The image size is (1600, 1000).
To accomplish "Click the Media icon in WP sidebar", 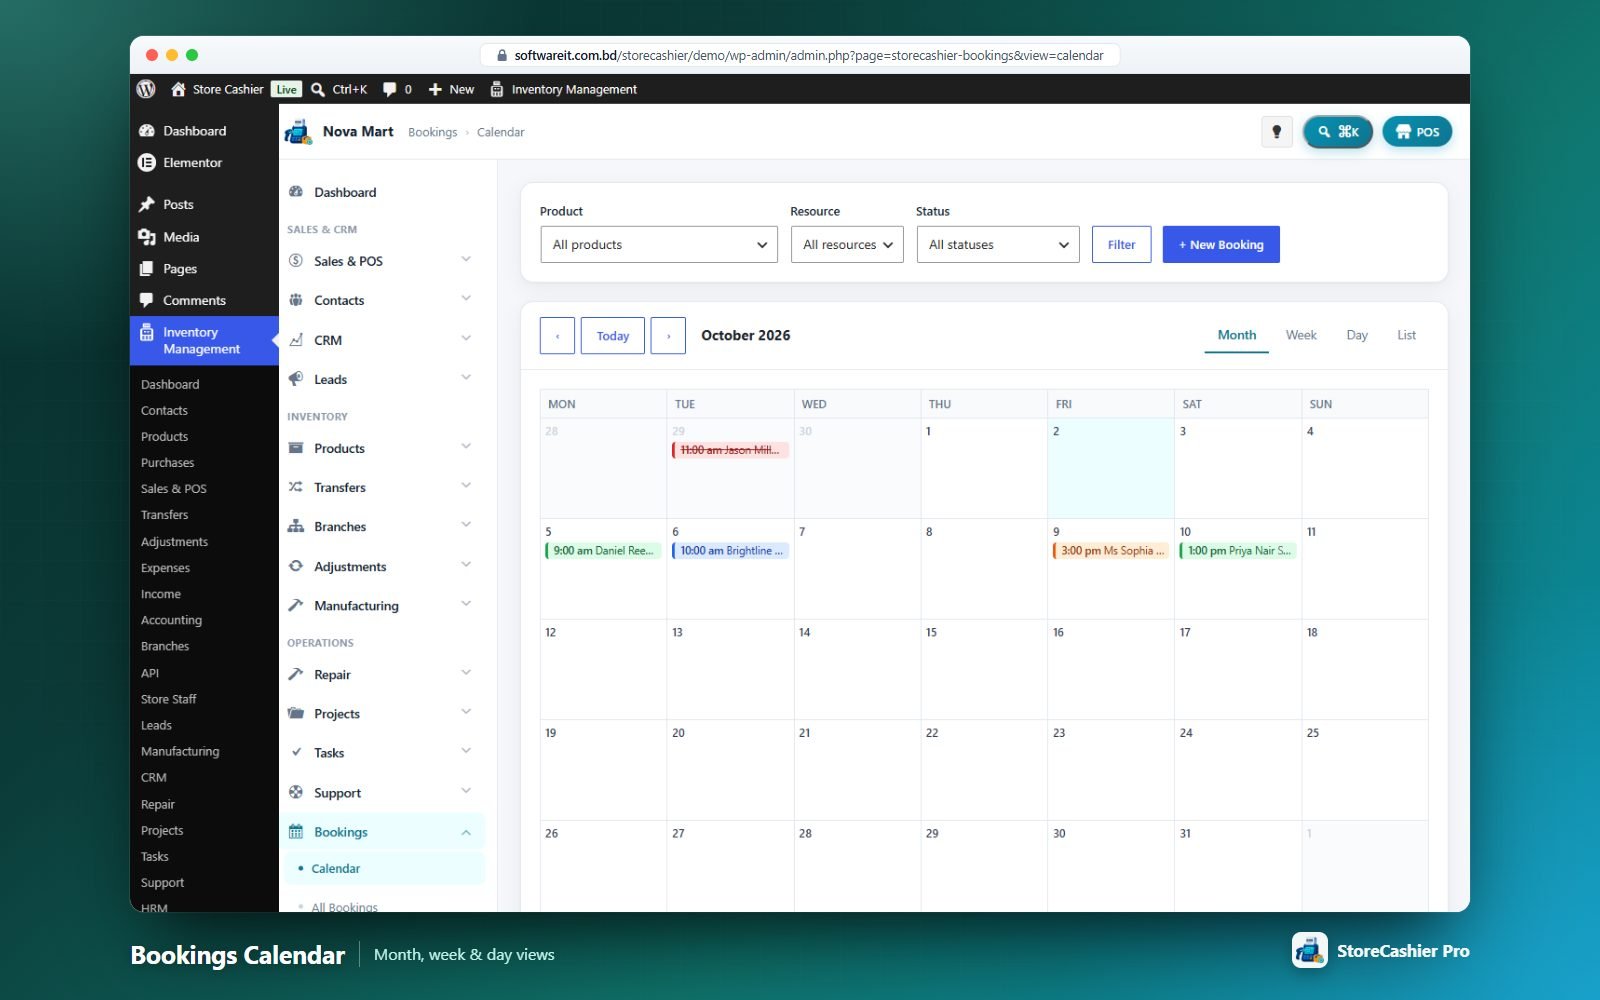I will point(147,237).
